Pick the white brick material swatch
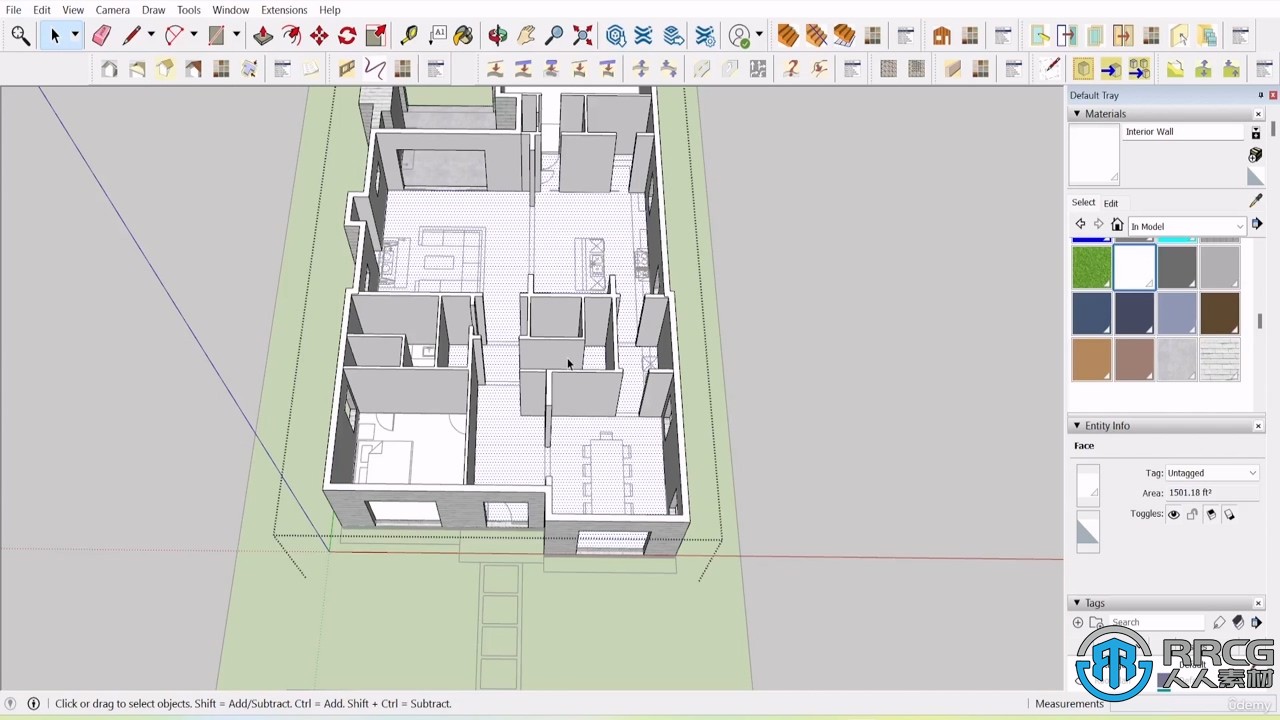The image size is (1280, 720). (1219, 359)
